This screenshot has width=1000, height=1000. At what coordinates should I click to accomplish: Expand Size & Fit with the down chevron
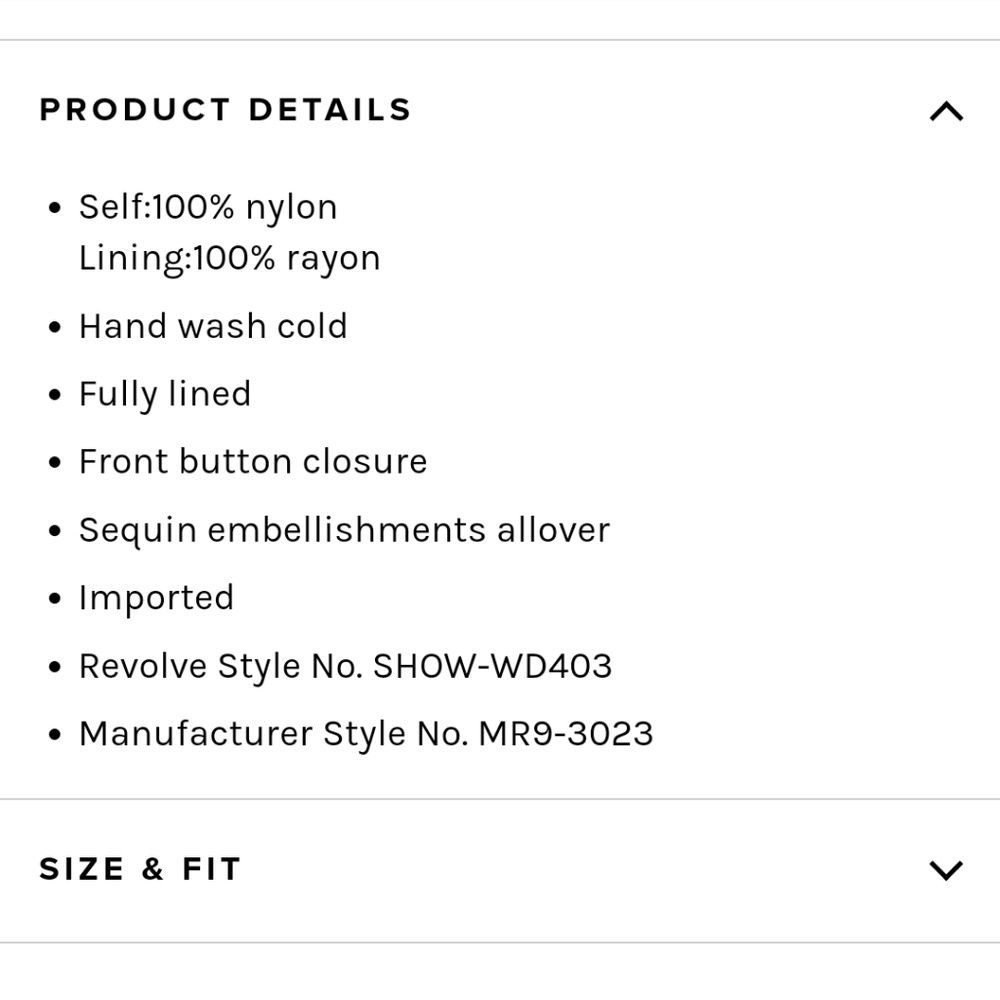(x=946, y=870)
